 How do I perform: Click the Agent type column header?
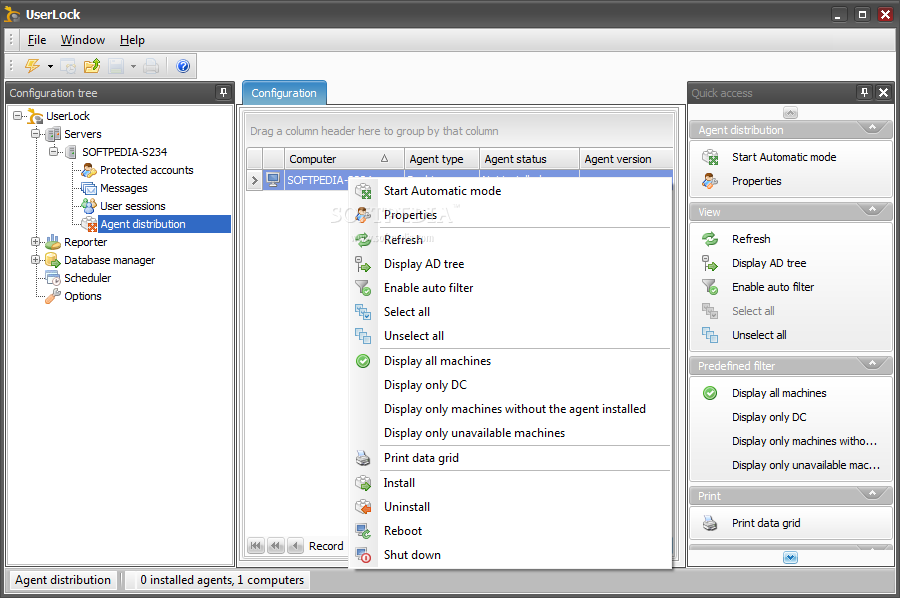click(442, 158)
